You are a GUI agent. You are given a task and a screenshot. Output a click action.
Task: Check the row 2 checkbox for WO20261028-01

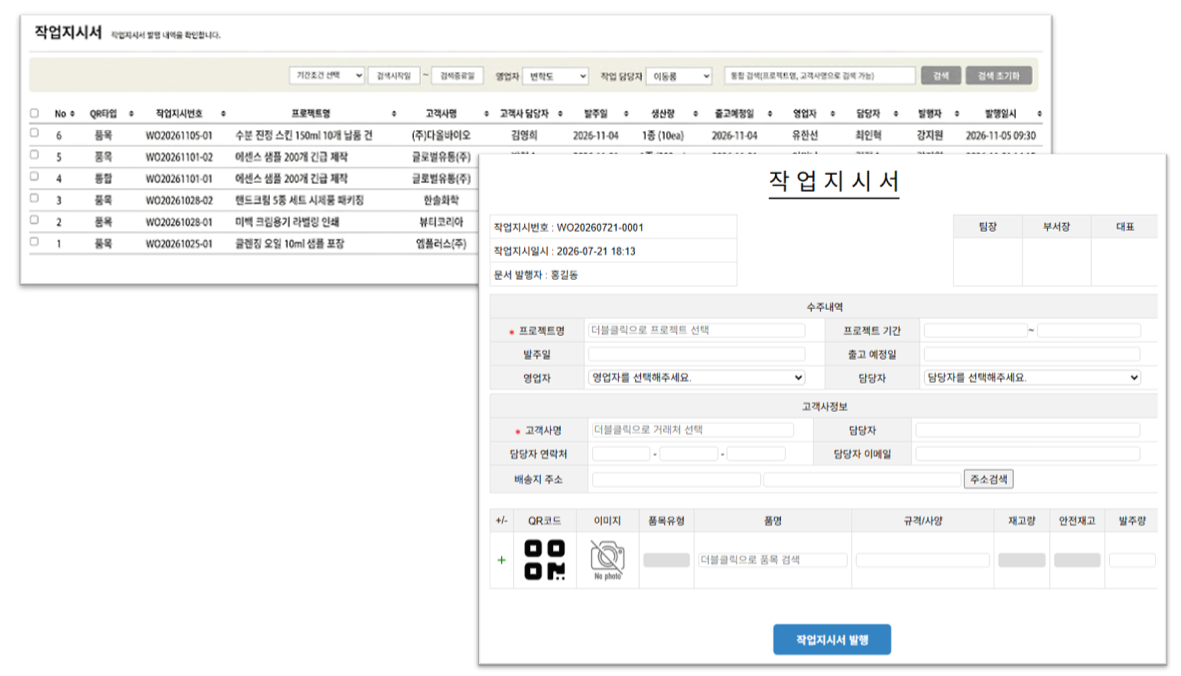pyautogui.click(x=34, y=220)
